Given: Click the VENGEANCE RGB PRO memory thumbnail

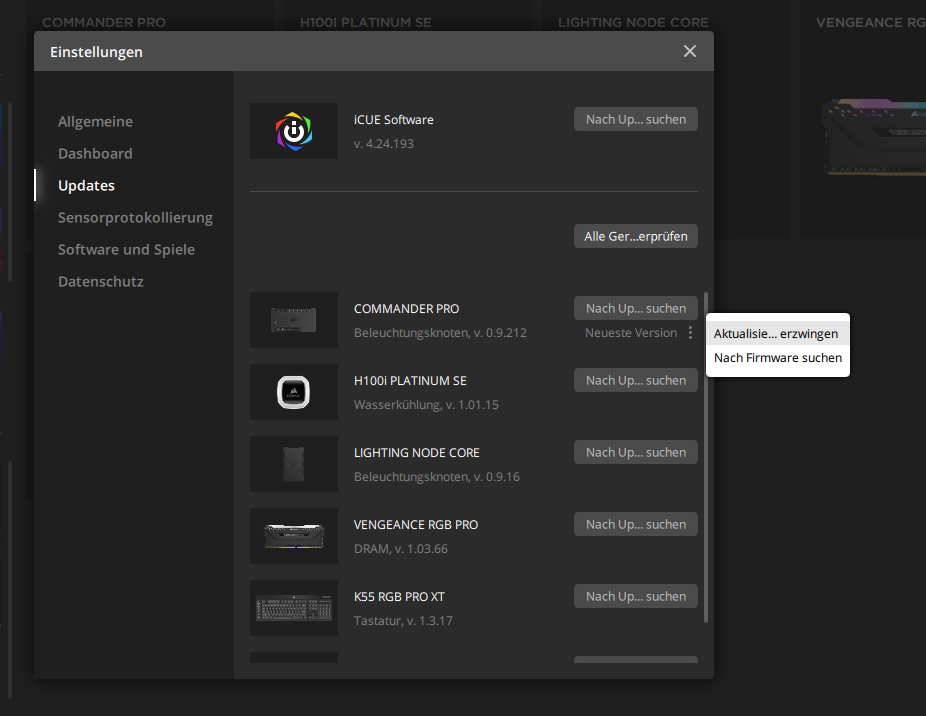Looking at the screenshot, I should click(294, 536).
